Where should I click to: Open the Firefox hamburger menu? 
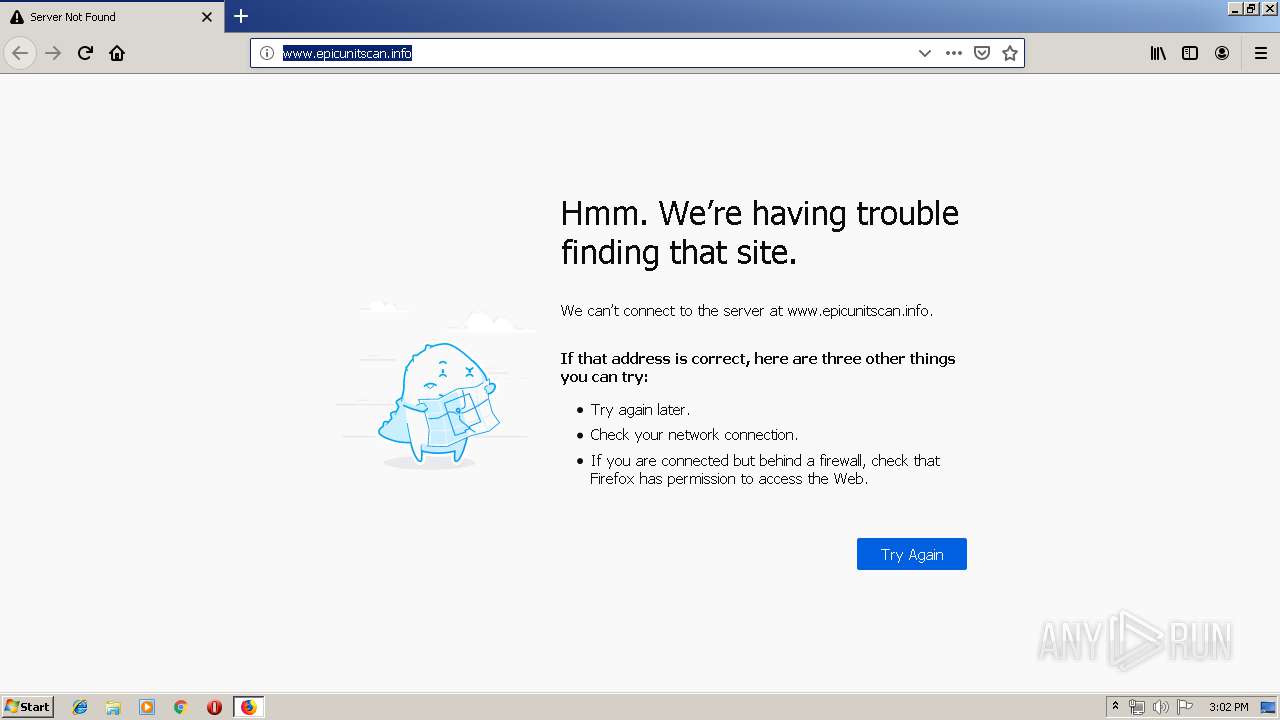coord(1261,53)
